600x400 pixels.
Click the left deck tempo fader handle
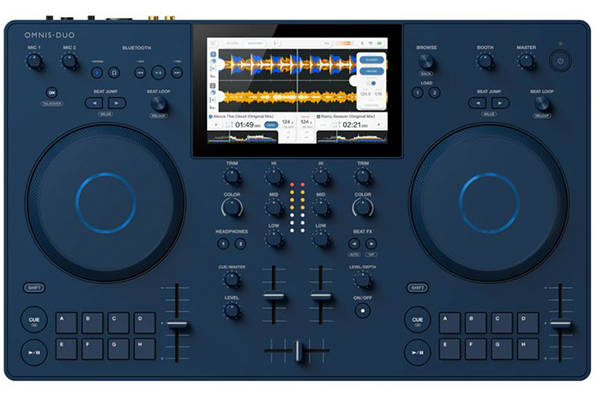[177, 324]
